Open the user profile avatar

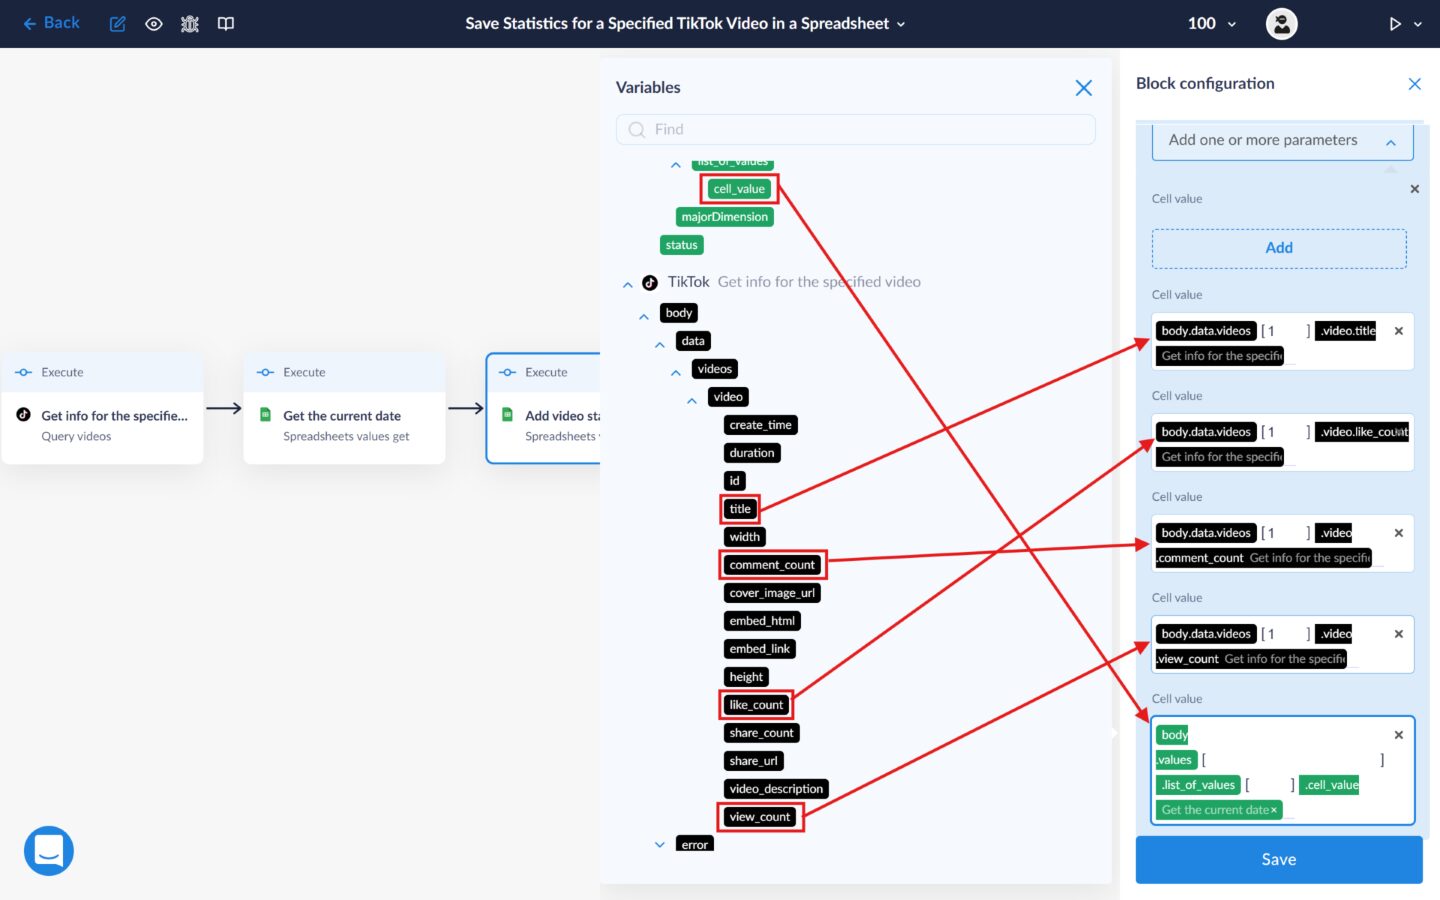click(x=1281, y=24)
